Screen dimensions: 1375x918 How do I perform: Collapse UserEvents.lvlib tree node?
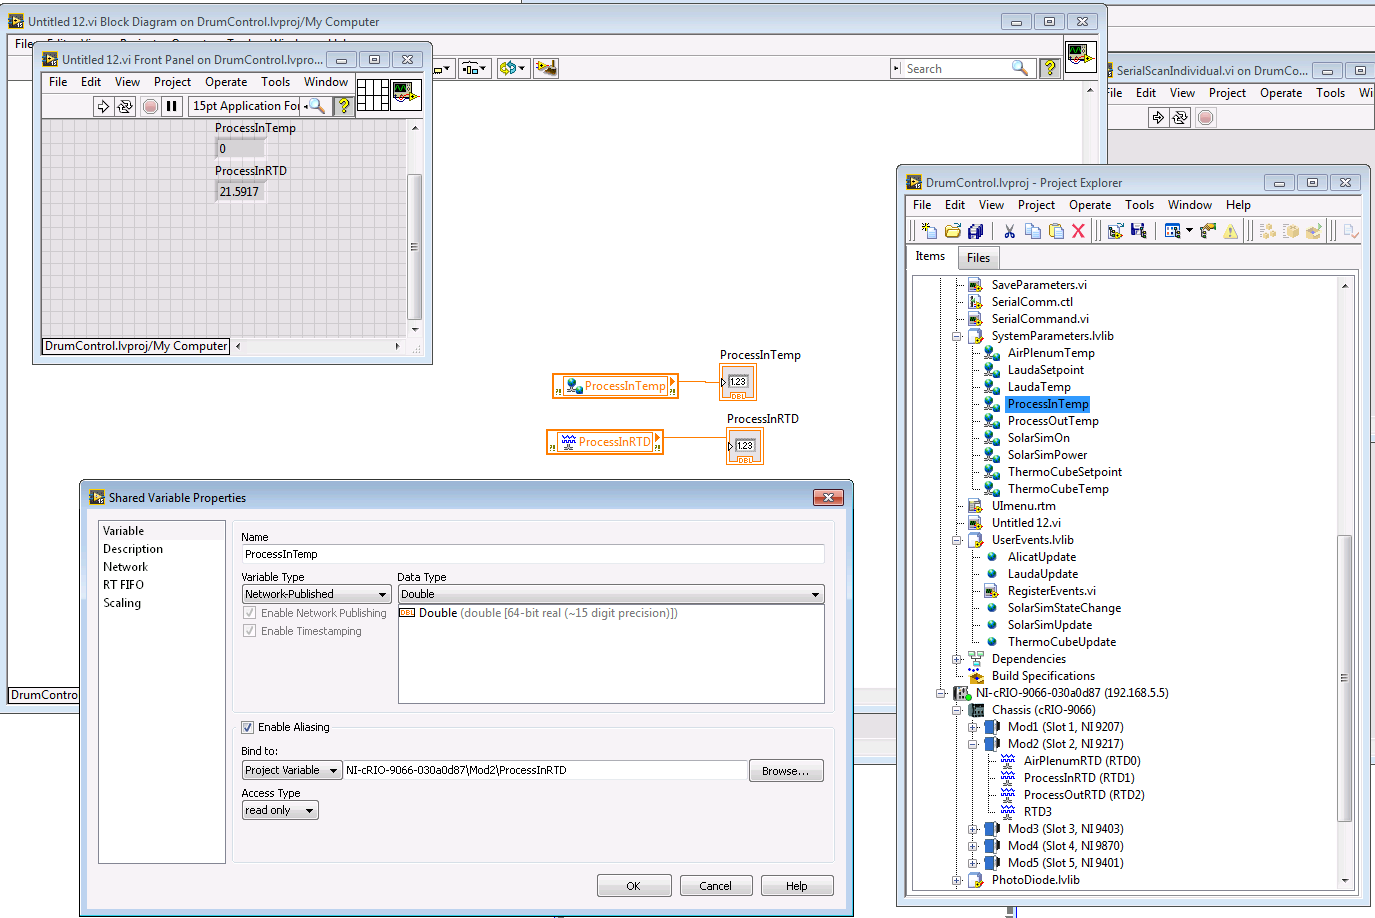tap(957, 540)
